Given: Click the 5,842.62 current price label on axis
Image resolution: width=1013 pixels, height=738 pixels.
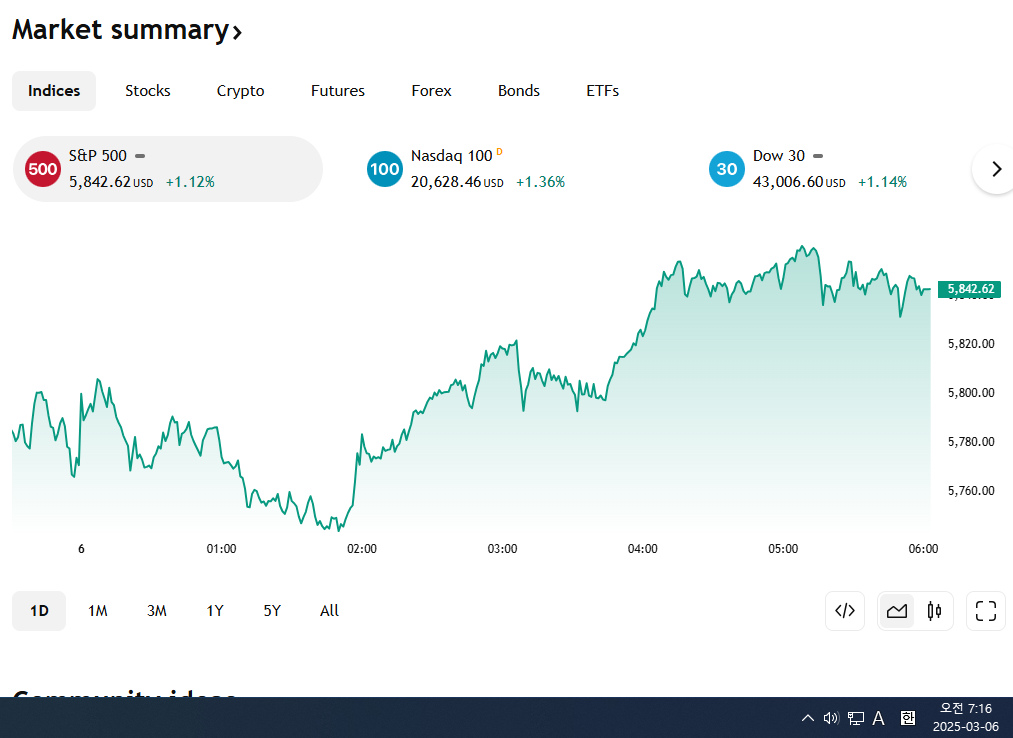Looking at the screenshot, I should pos(970,289).
